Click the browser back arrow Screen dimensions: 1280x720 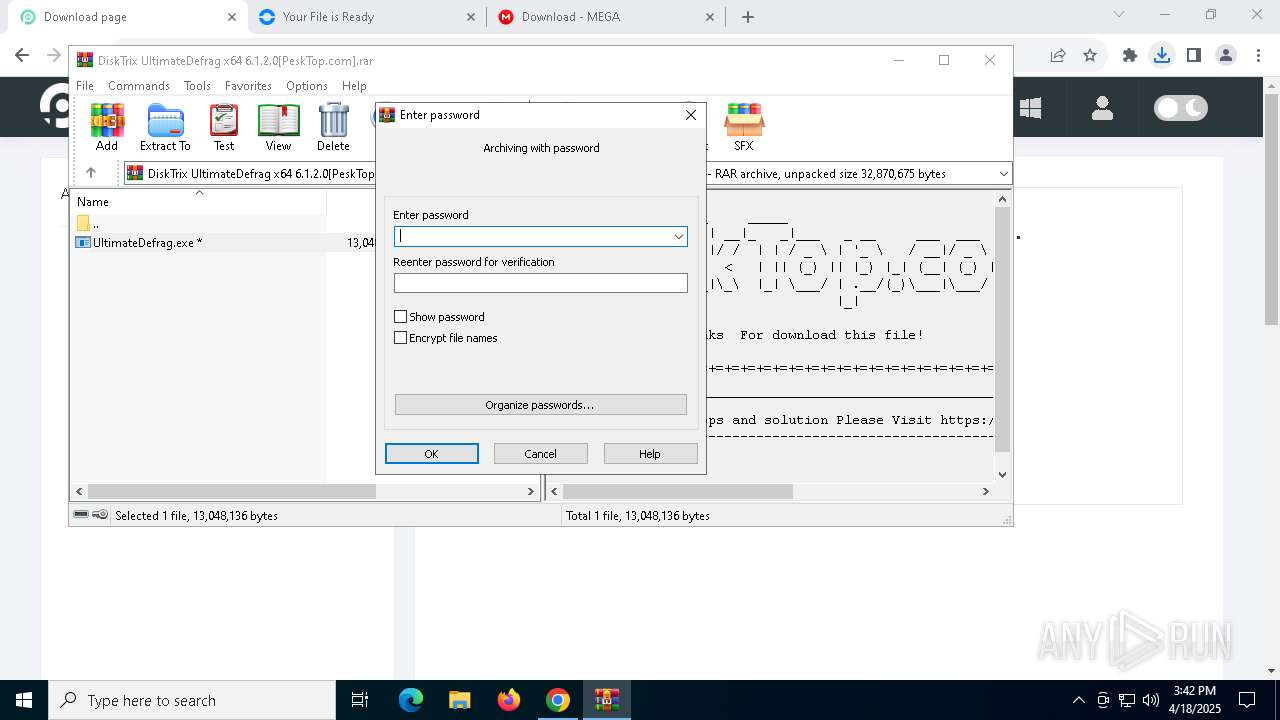(x=22, y=56)
